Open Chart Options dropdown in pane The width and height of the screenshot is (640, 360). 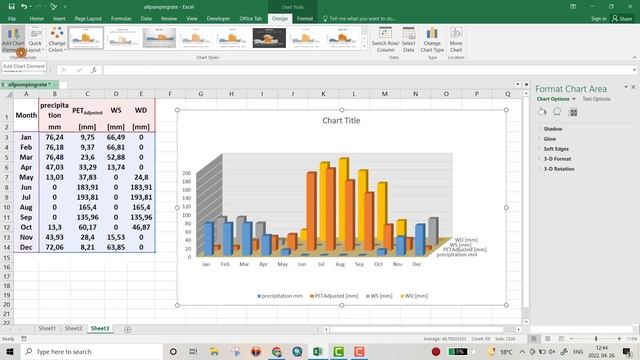[x=556, y=99]
